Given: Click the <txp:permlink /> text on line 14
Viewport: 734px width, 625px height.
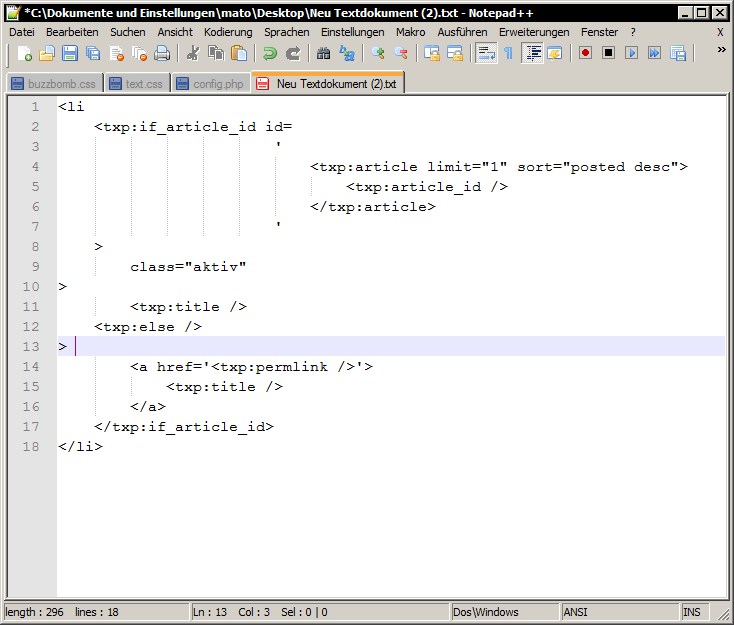Looking at the screenshot, I should [283, 367].
